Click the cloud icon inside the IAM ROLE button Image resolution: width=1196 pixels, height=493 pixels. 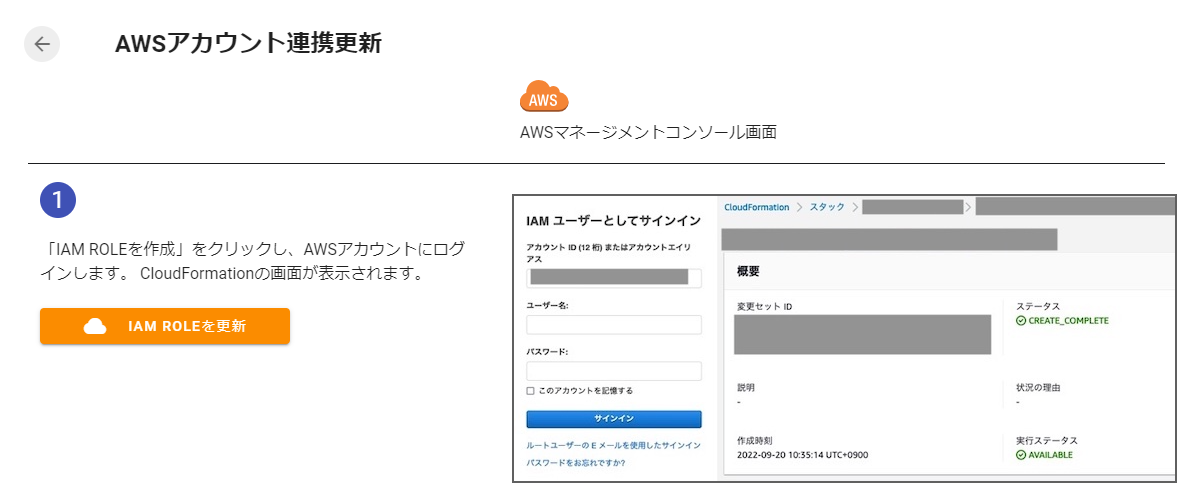(95, 326)
